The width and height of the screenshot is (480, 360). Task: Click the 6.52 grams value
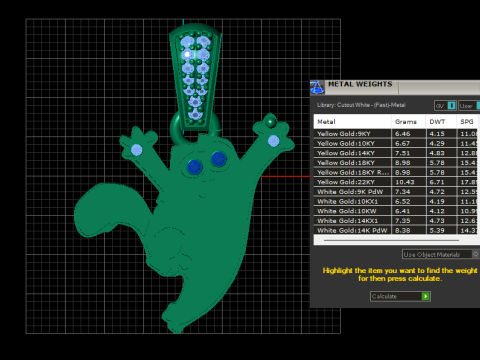(x=402, y=201)
